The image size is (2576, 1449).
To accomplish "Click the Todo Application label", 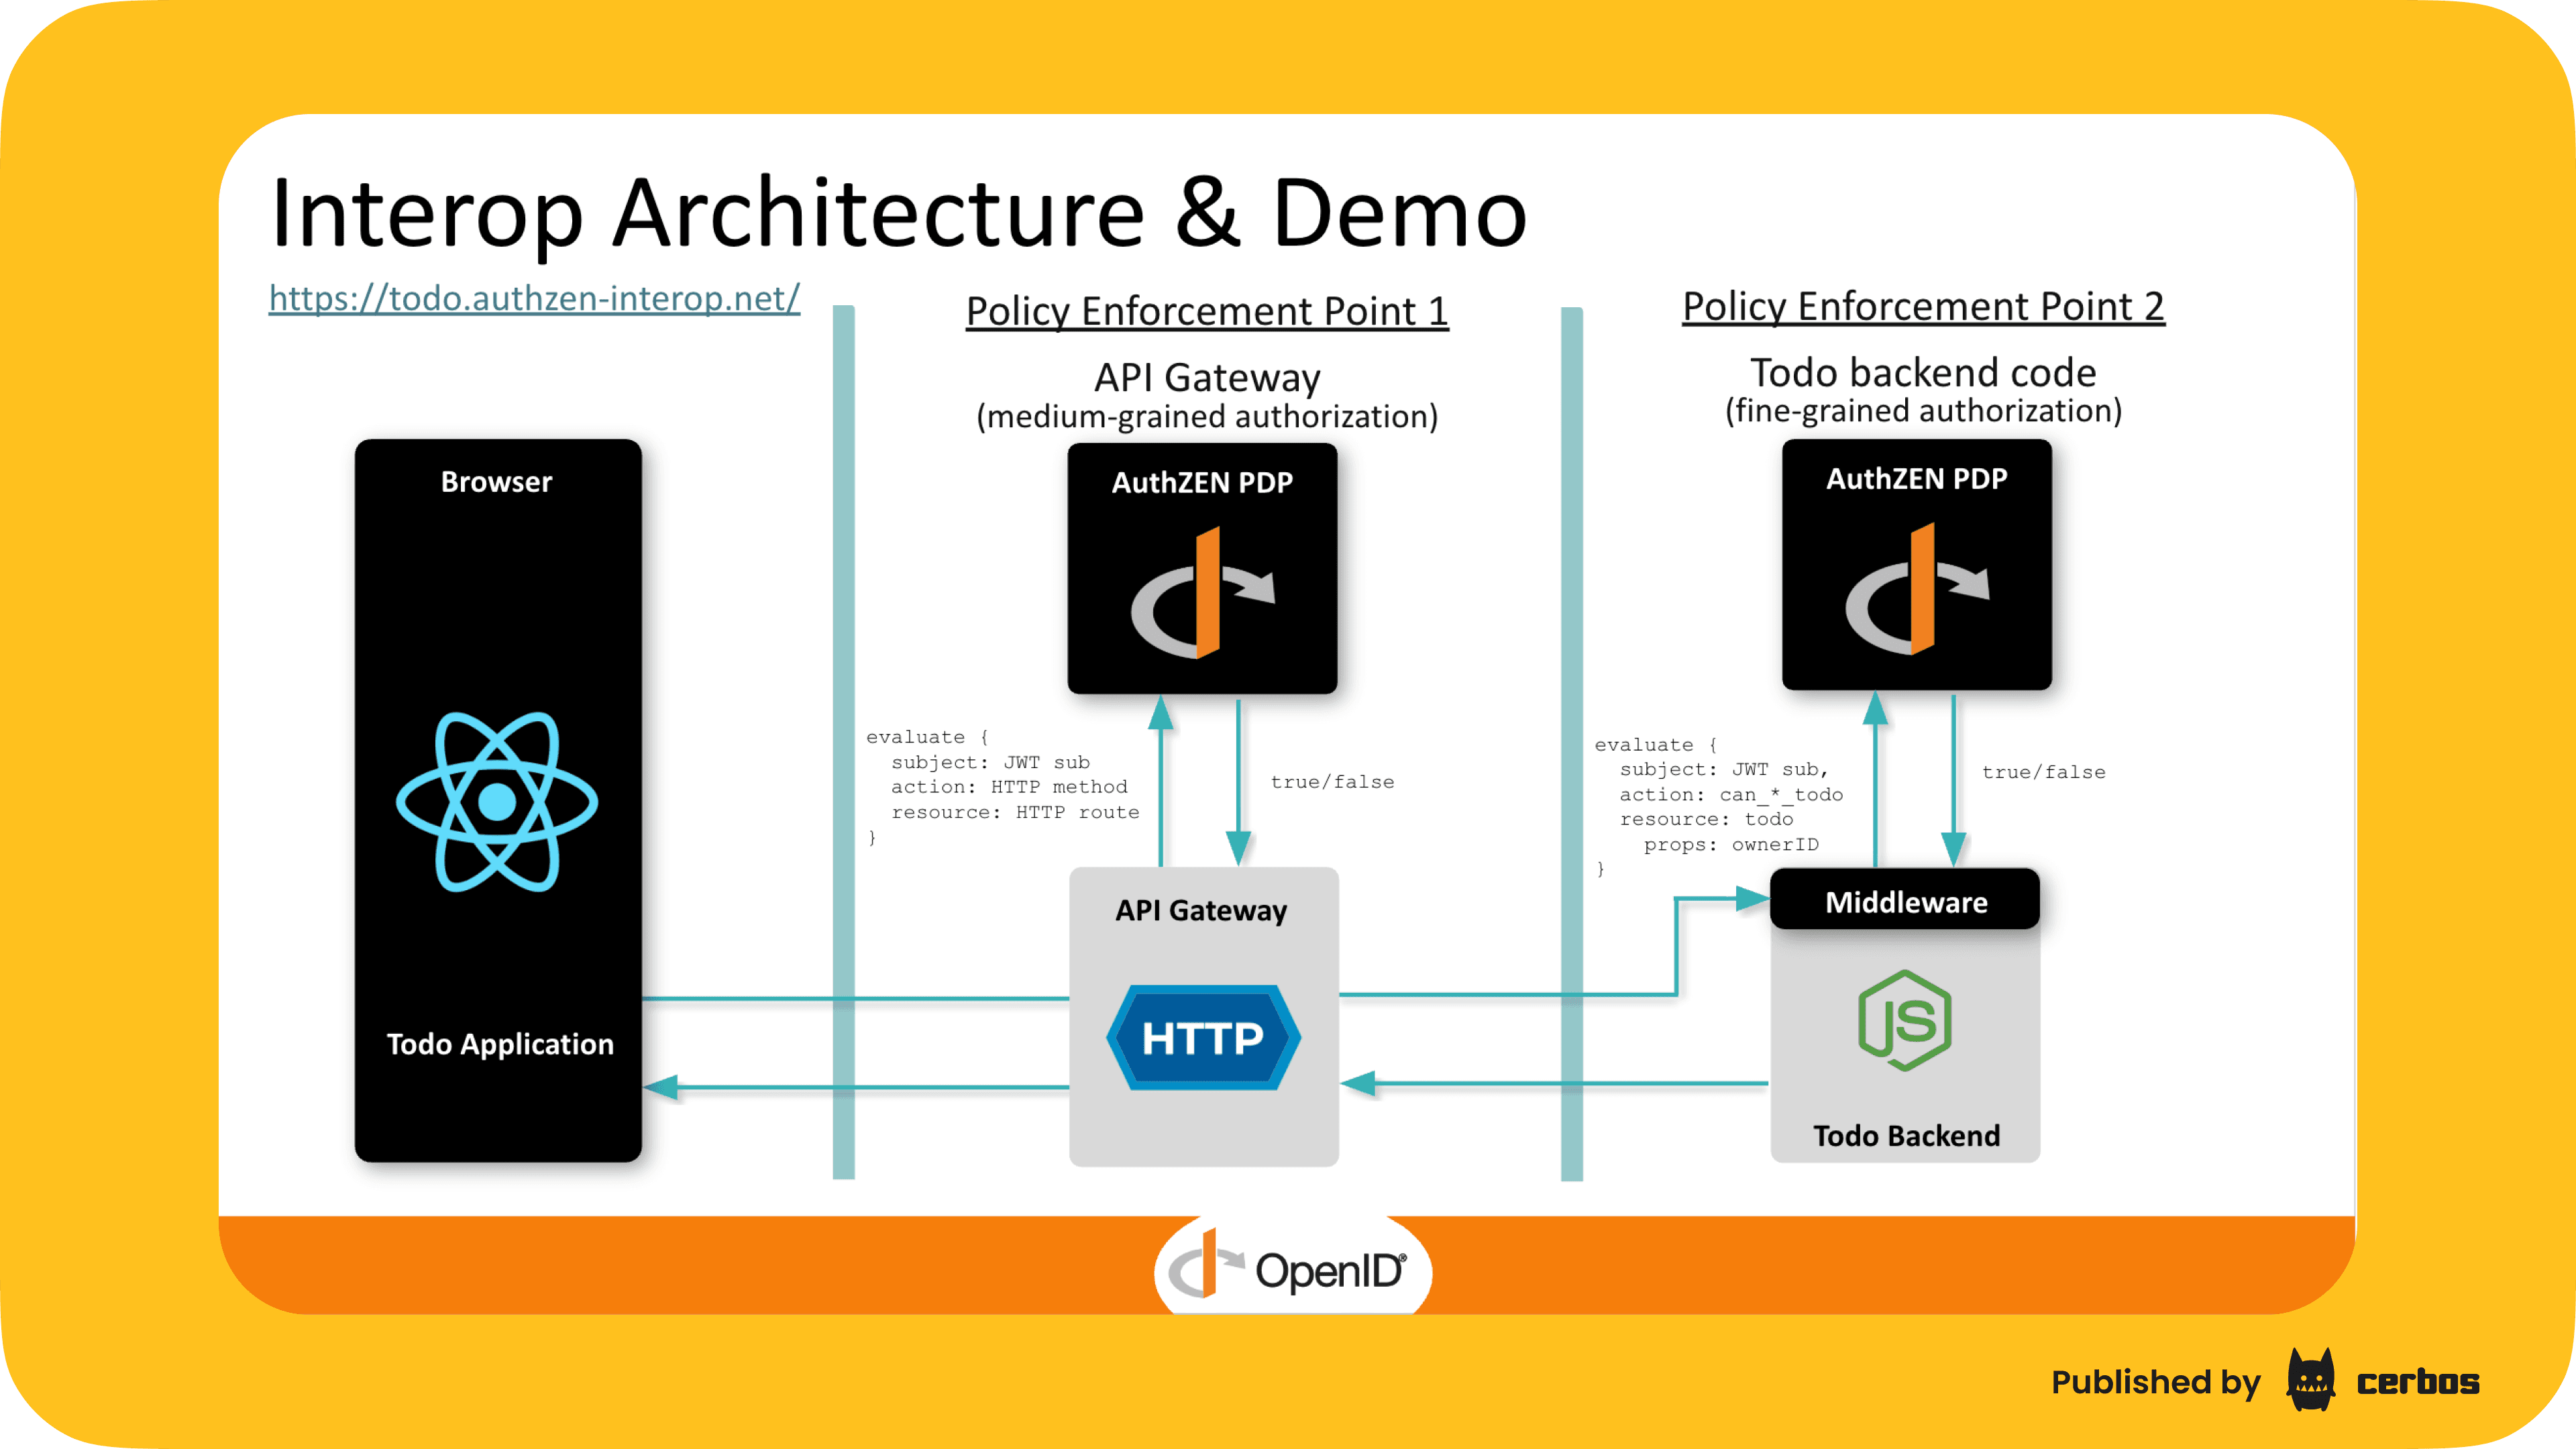I will point(500,1044).
